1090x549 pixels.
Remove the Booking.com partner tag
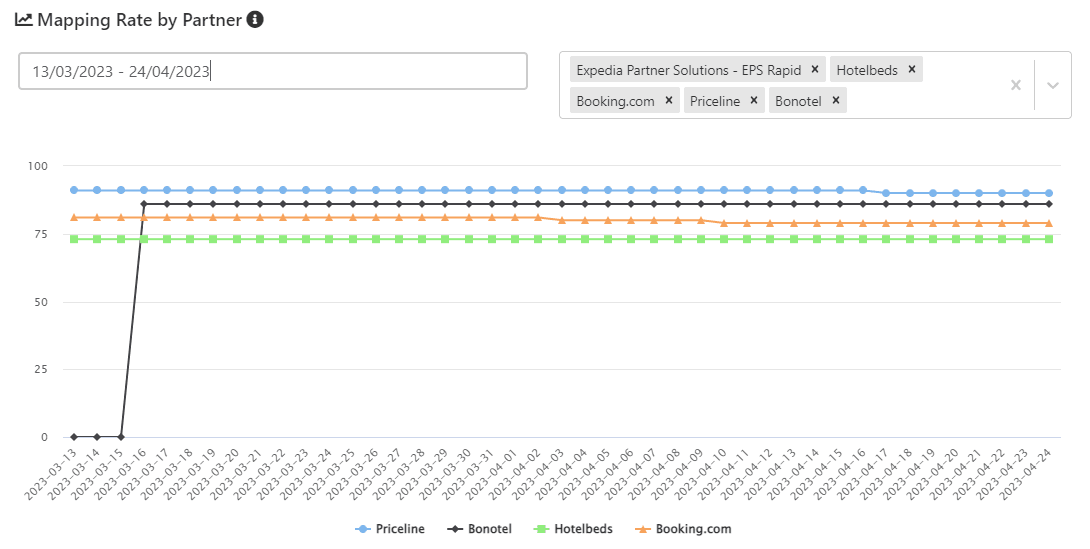[x=669, y=101]
